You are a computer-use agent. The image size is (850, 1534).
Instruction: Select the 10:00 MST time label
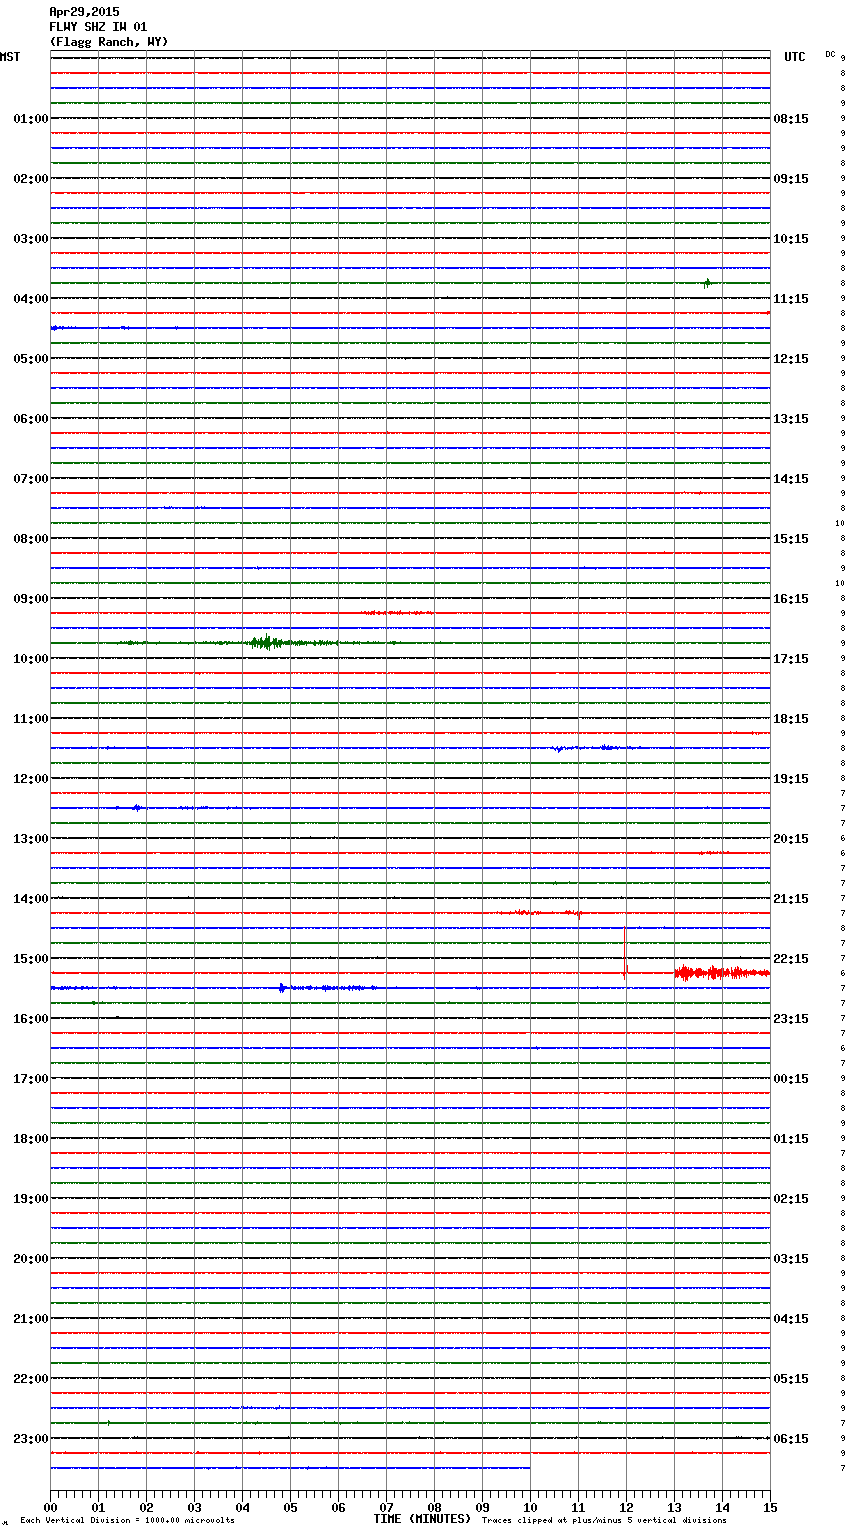pos(31,659)
